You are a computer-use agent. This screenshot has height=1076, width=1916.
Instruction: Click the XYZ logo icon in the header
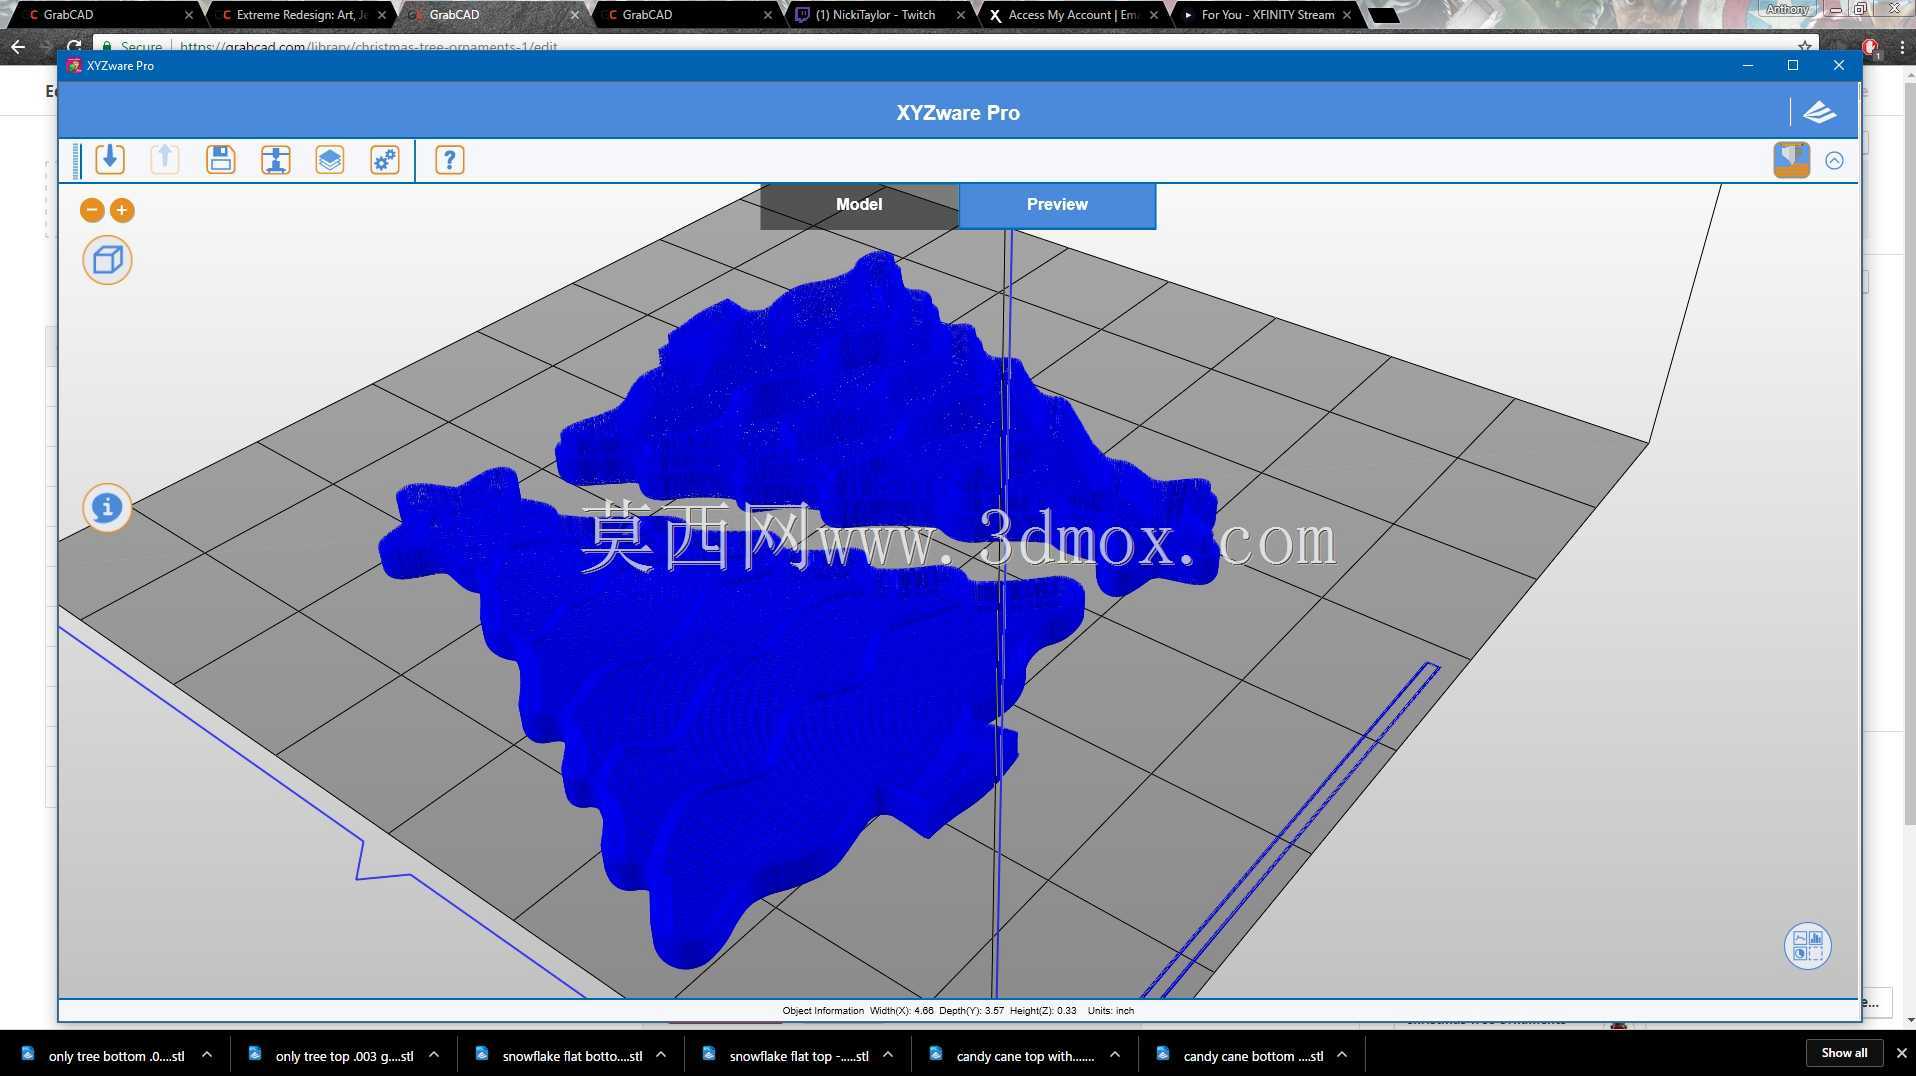point(1819,112)
